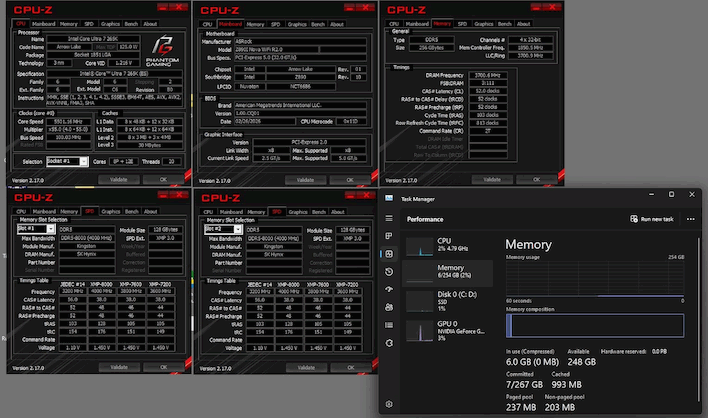Image resolution: width=708 pixels, height=418 pixels.
Task: Select CPU performance graph entry
Action: point(448,246)
